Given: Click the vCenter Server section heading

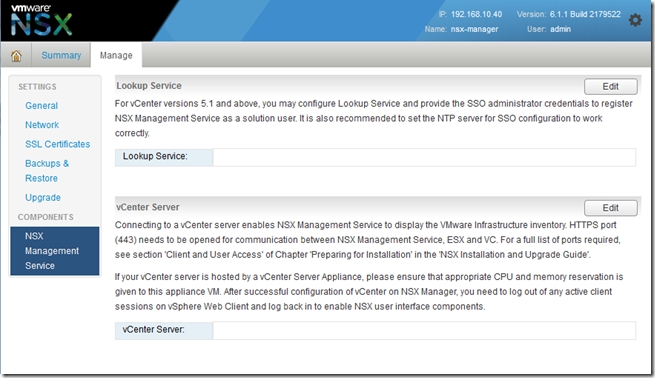Looking at the screenshot, I should 147,207.
